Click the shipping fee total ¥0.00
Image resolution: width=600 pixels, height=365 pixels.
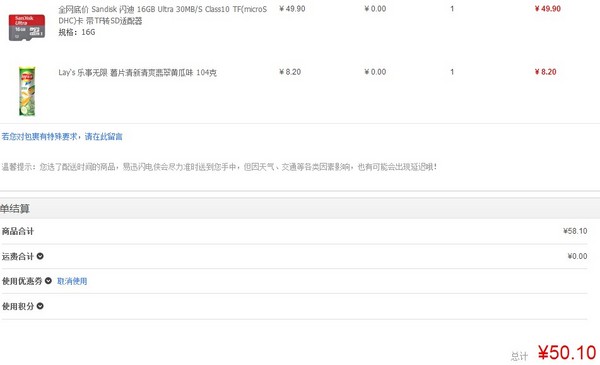(577, 256)
